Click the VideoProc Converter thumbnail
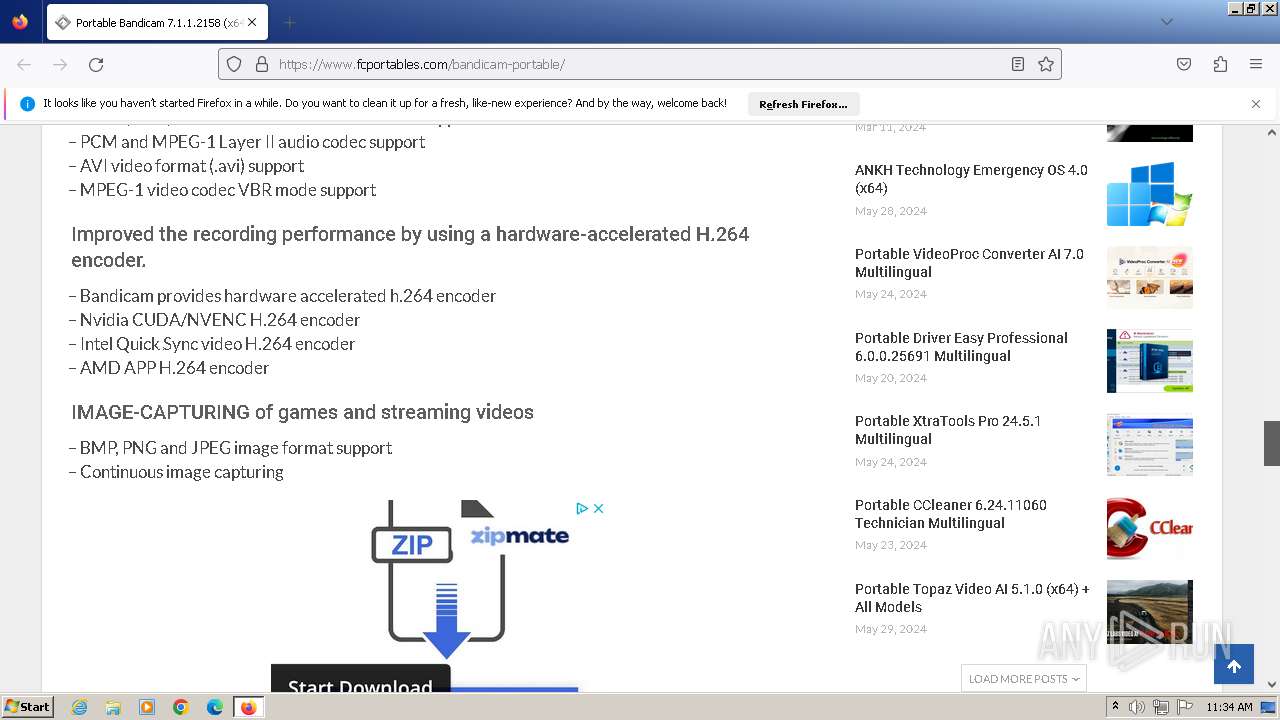 1150,277
